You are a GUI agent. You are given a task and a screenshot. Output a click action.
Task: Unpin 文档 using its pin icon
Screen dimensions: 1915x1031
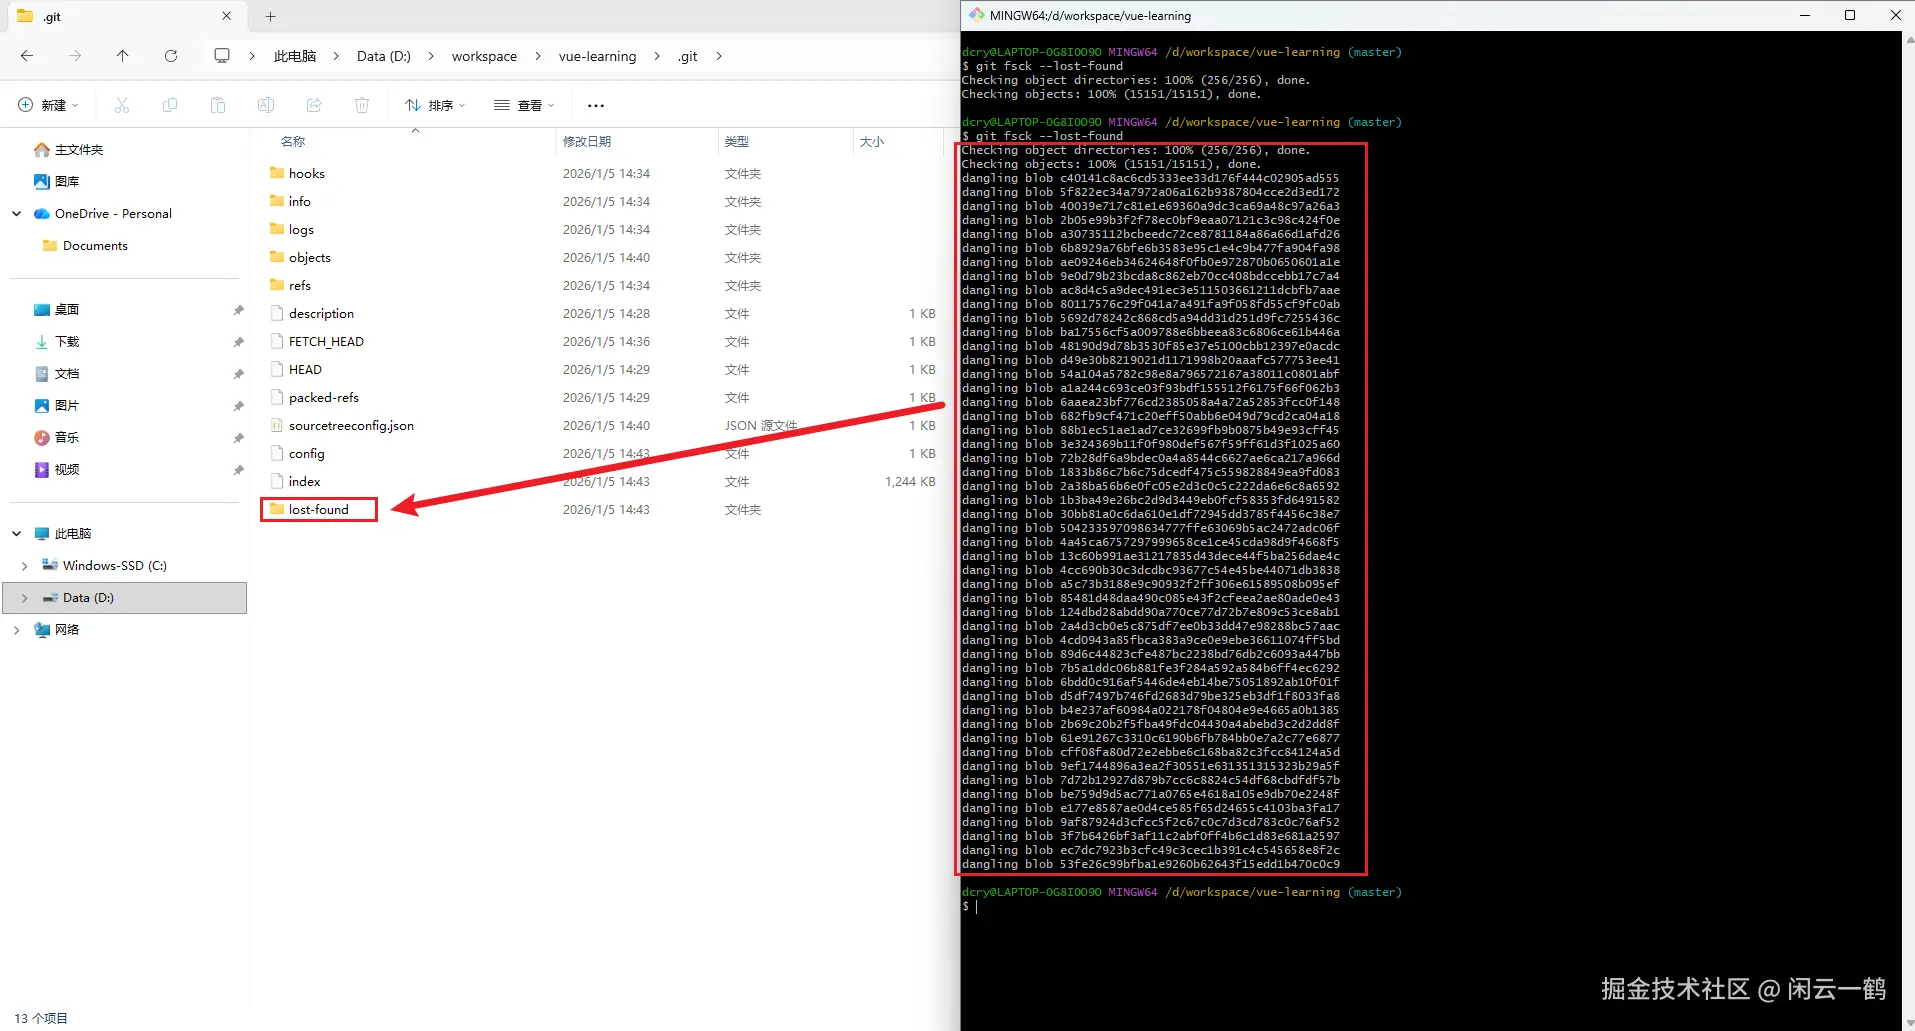[238, 374]
